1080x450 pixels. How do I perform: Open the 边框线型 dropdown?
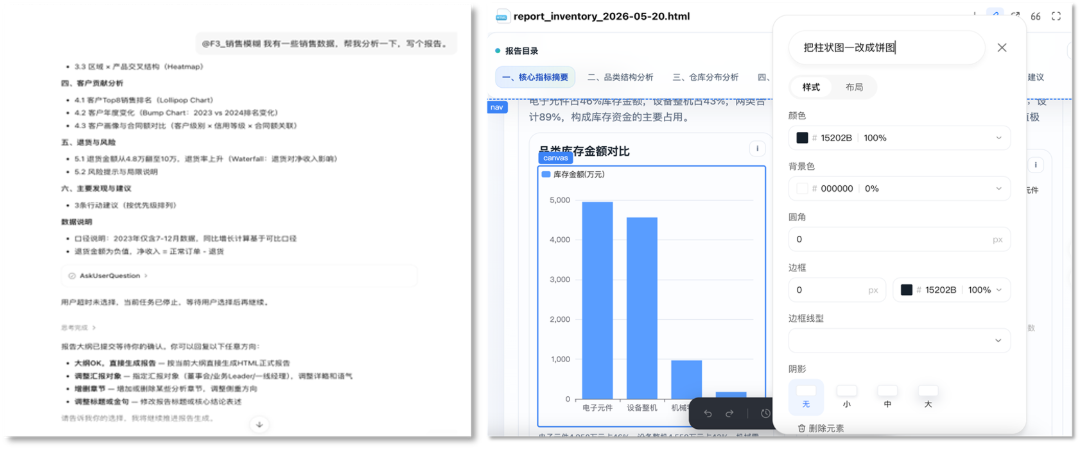[900, 340]
